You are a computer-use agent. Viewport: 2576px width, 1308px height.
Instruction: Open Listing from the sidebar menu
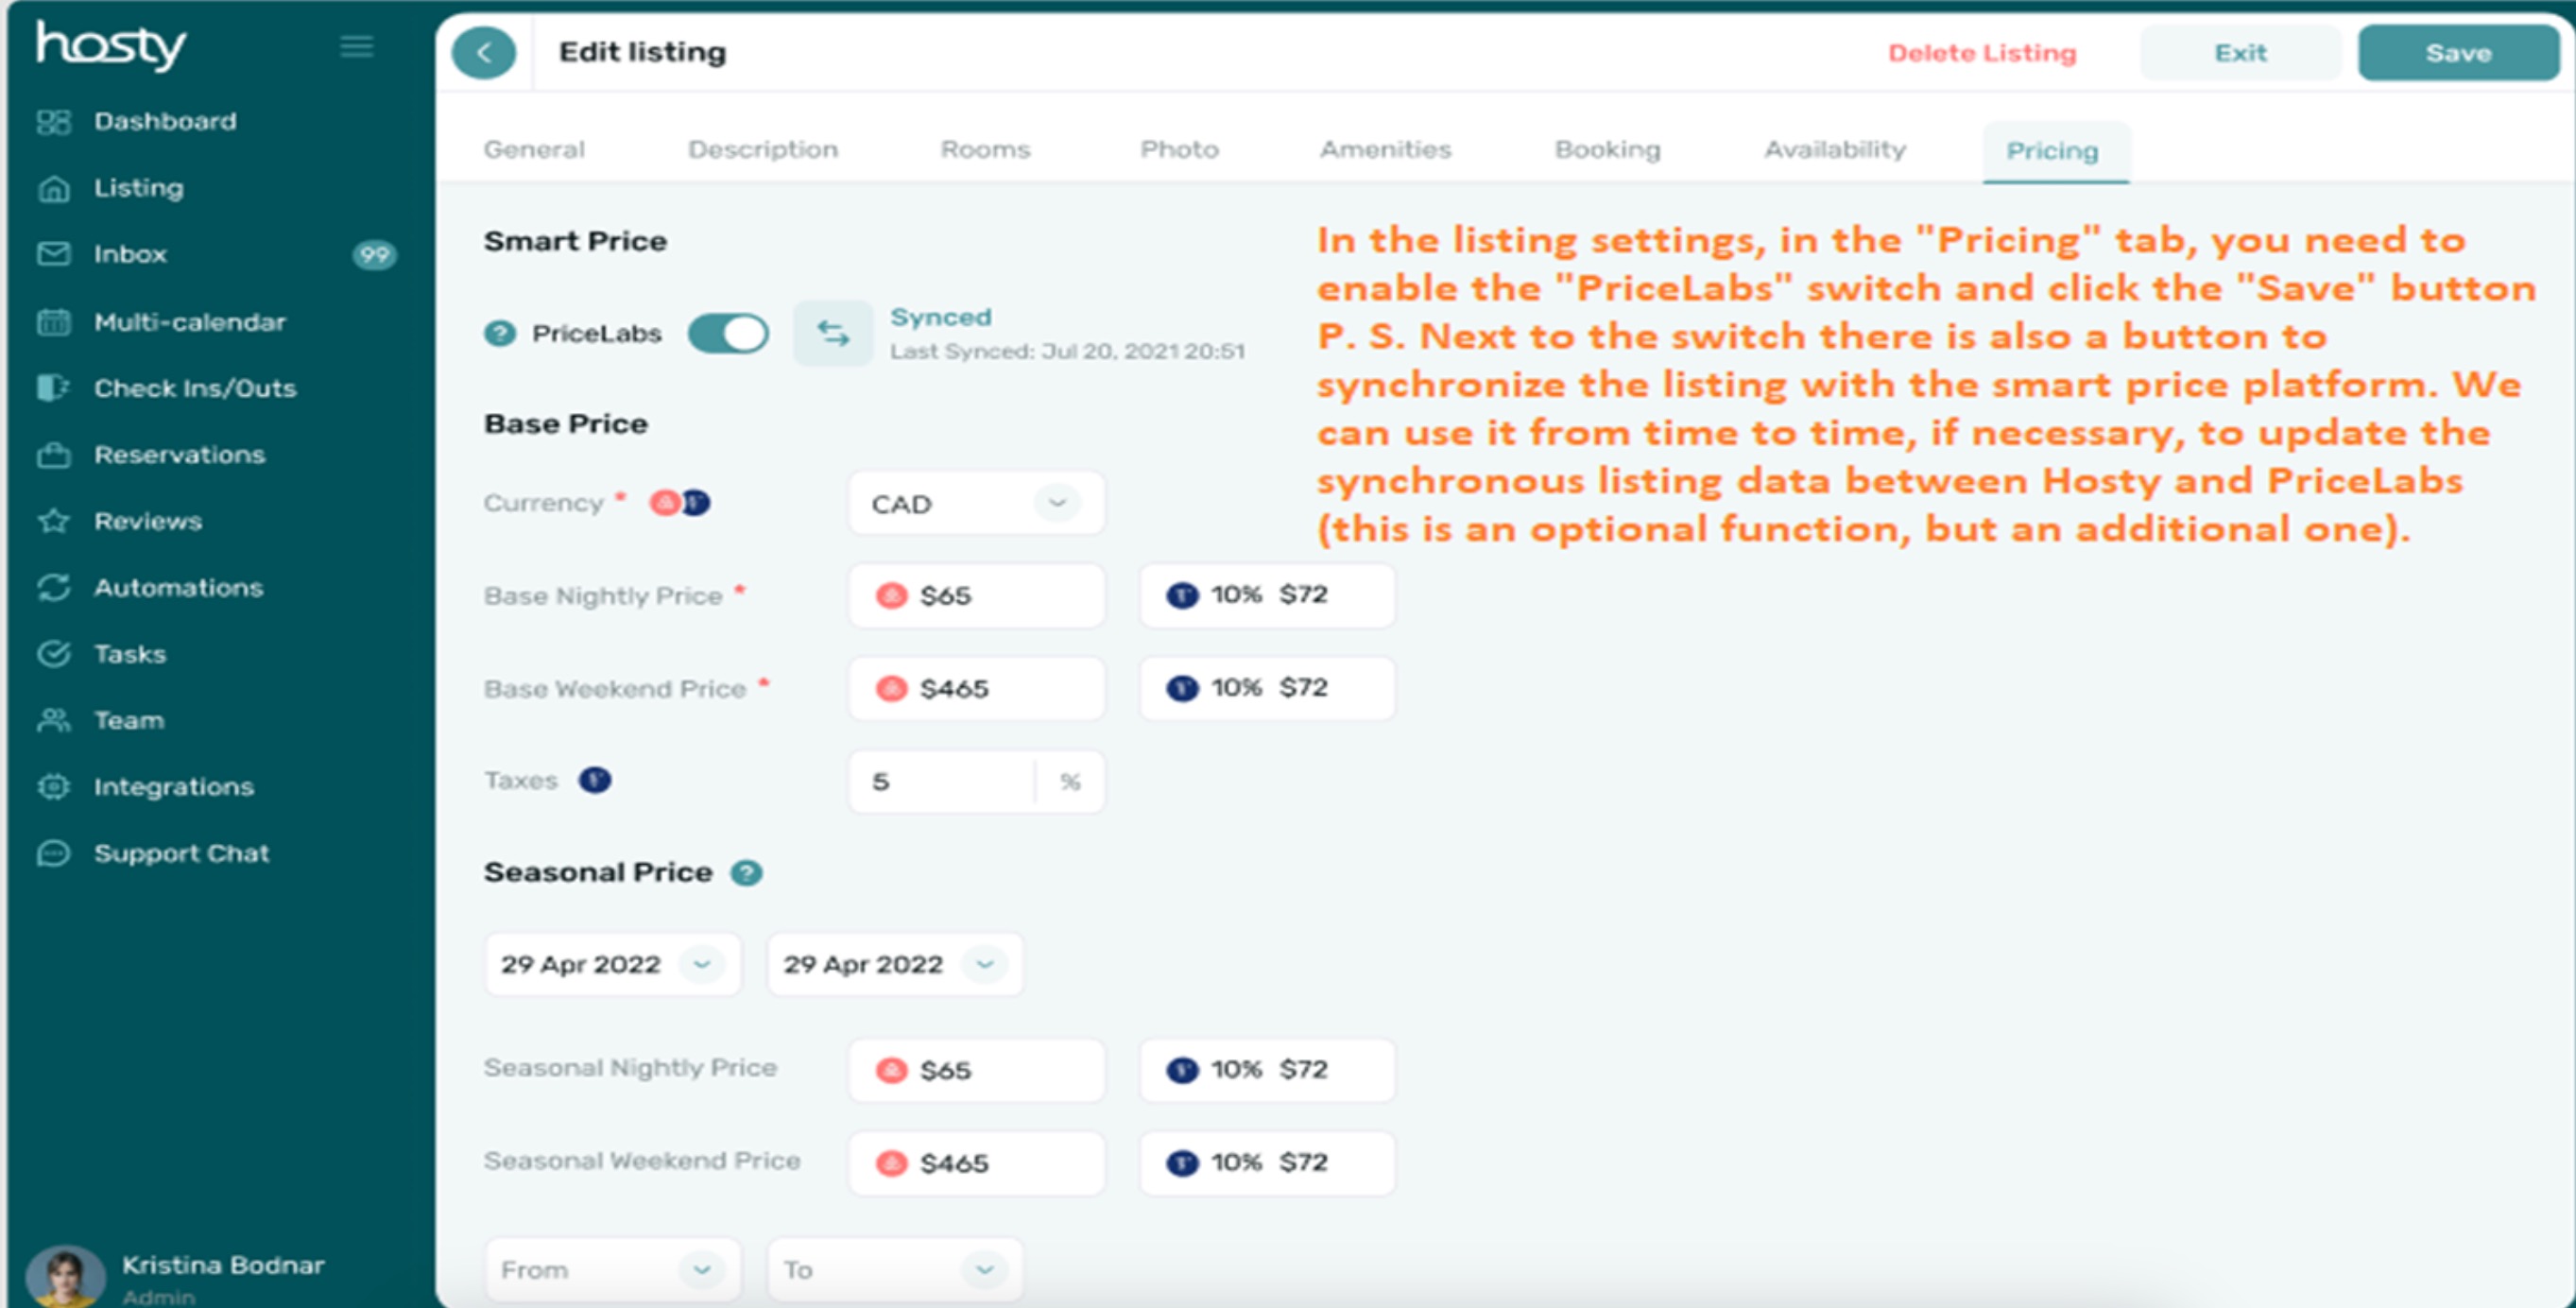pyautogui.click(x=139, y=188)
